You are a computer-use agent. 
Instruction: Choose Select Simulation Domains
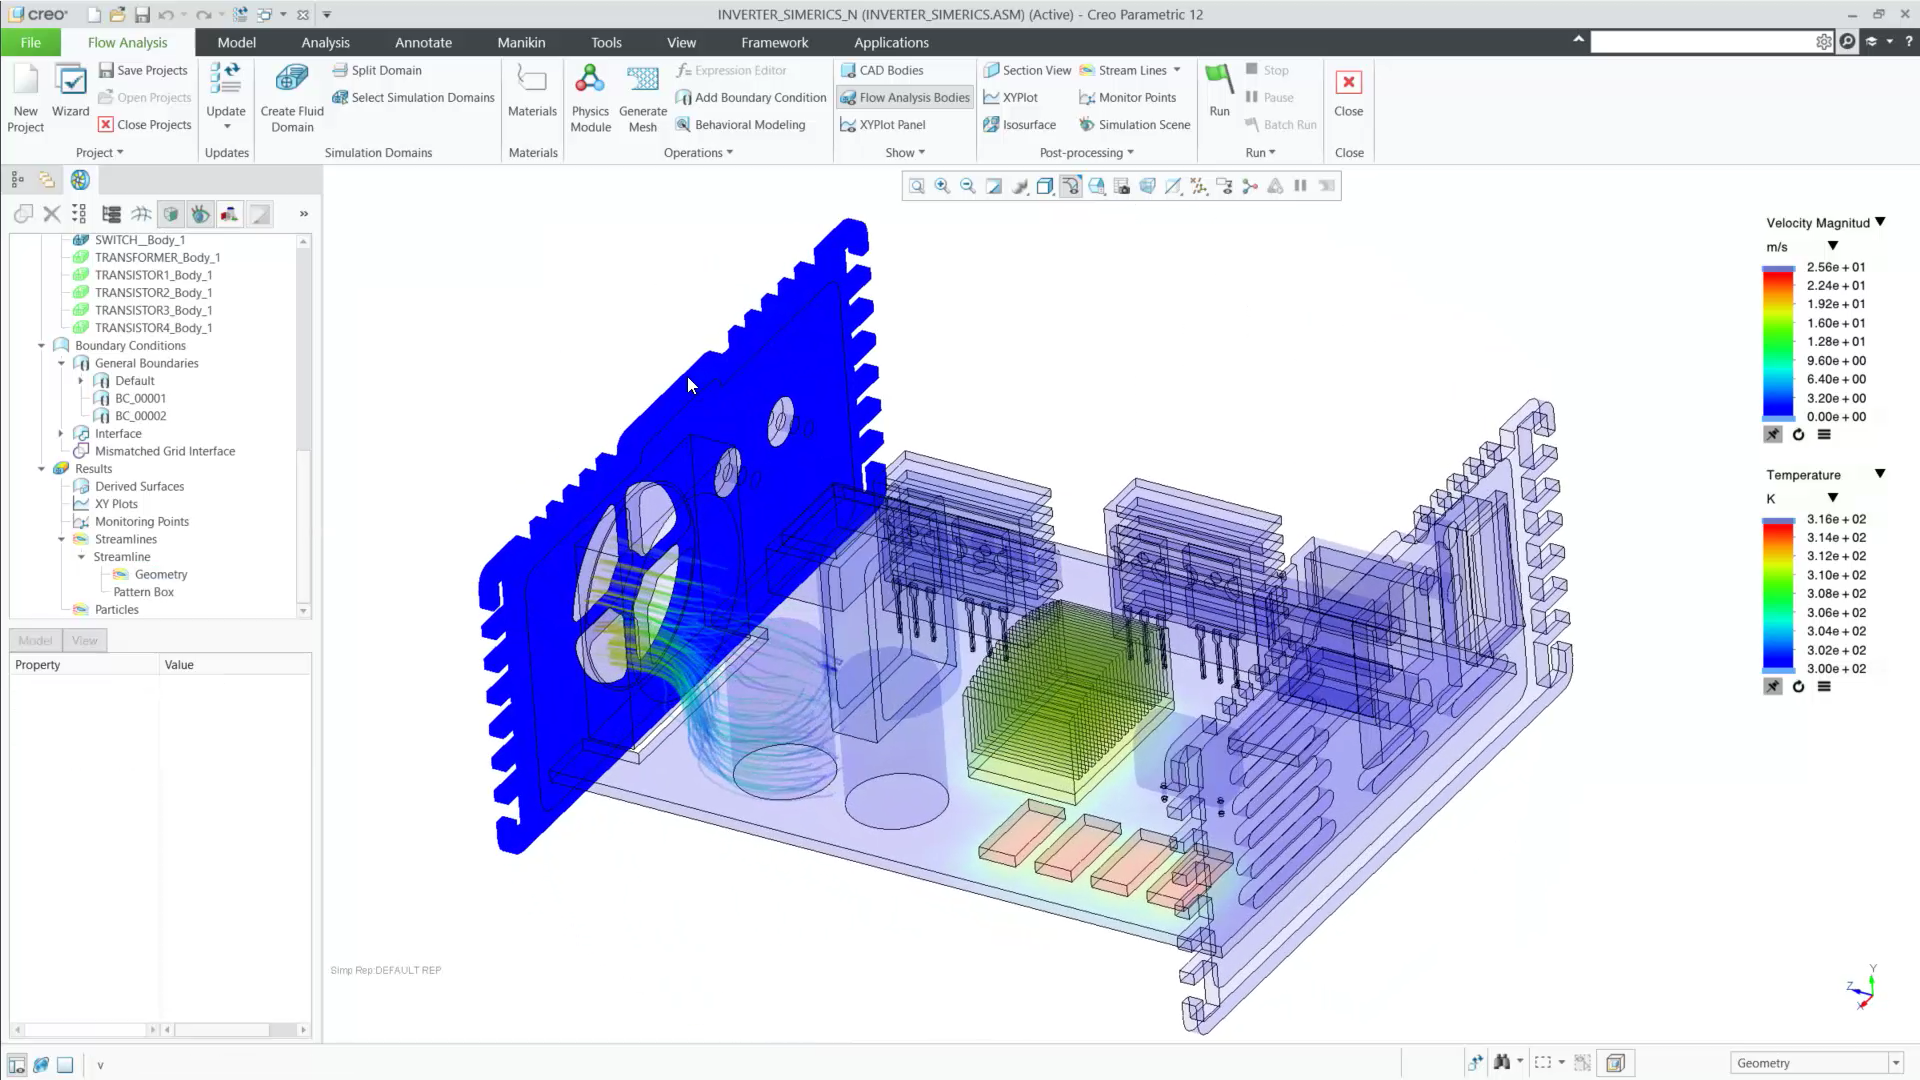pyautogui.click(x=413, y=97)
